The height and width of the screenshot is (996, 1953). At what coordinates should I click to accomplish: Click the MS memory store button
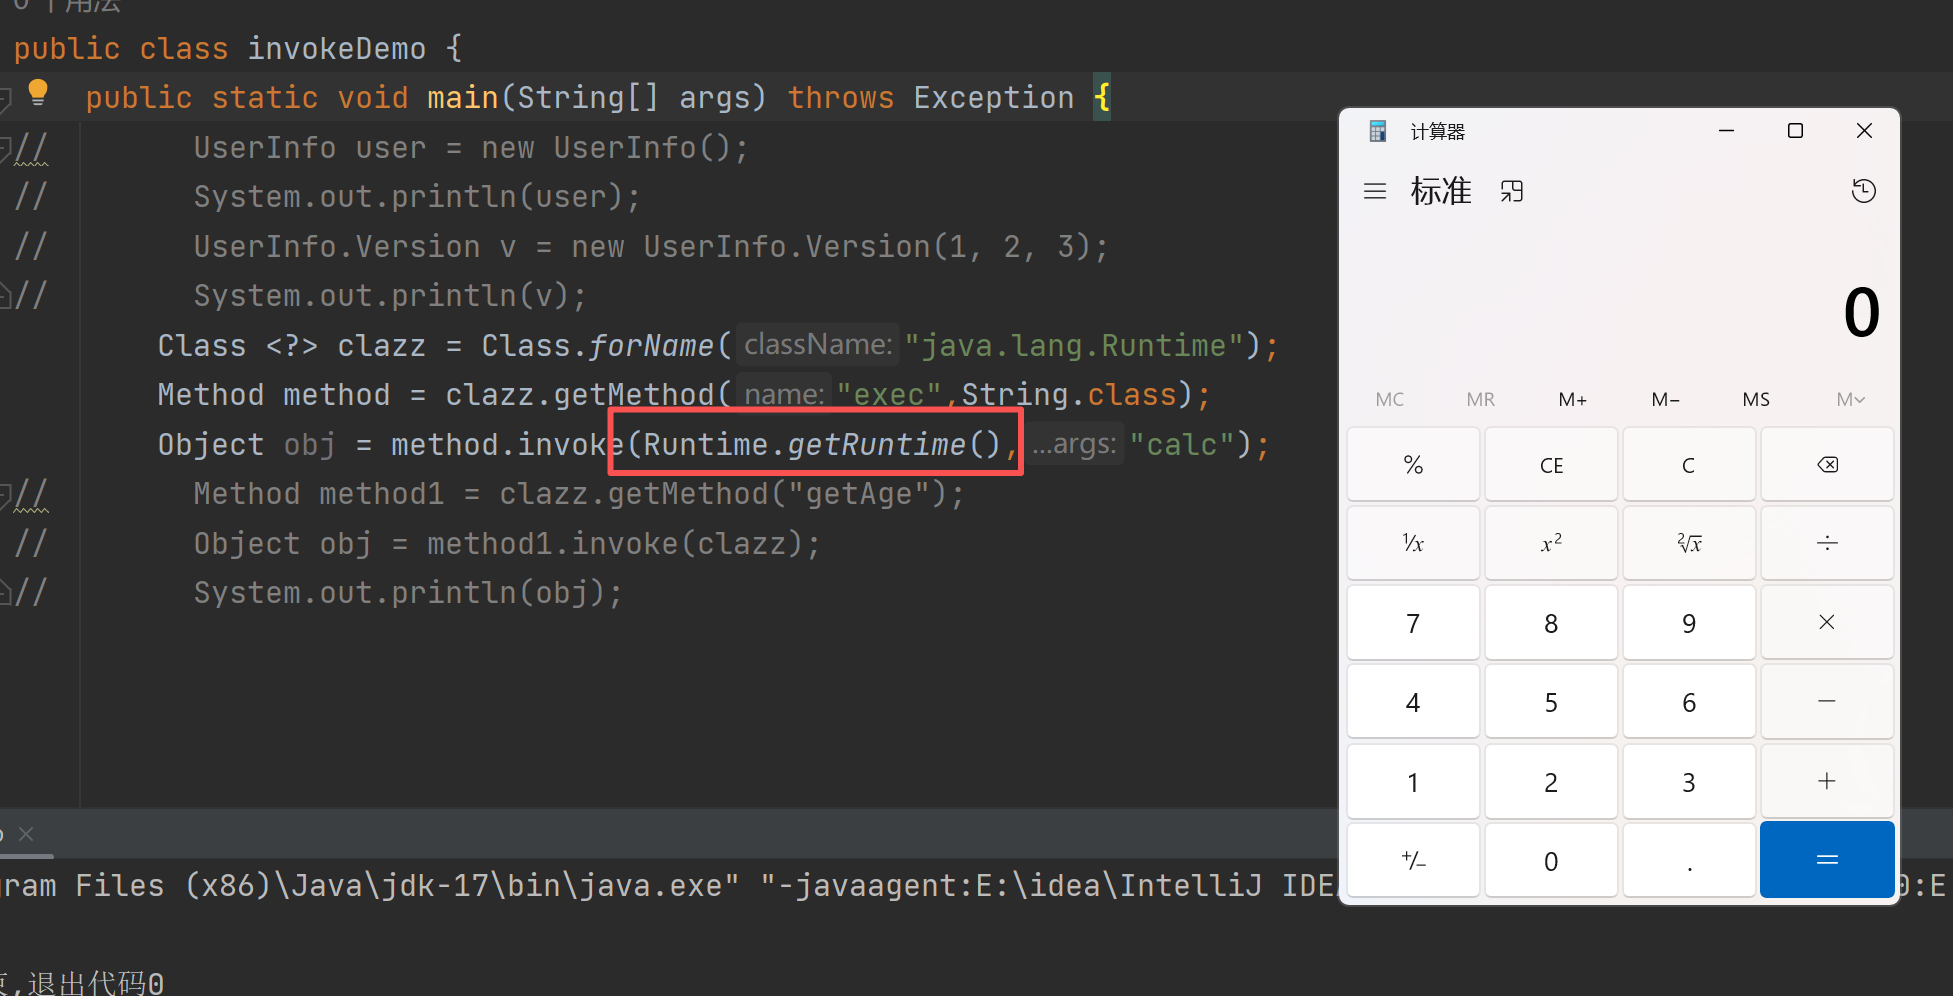(x=1755, y=400)
